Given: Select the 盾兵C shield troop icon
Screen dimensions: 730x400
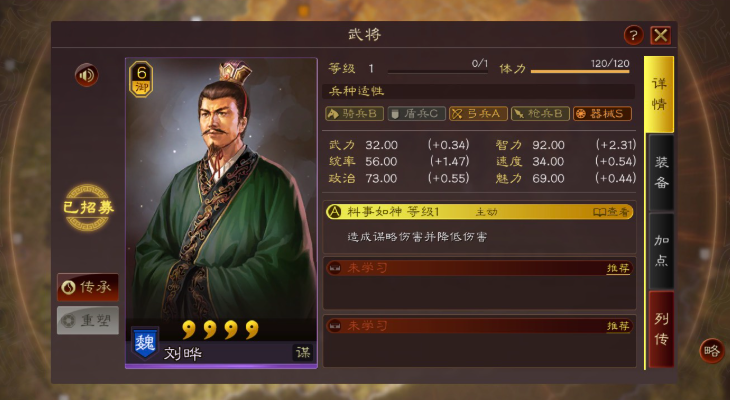Looking at the screenshot, I should tap(416, 114).
